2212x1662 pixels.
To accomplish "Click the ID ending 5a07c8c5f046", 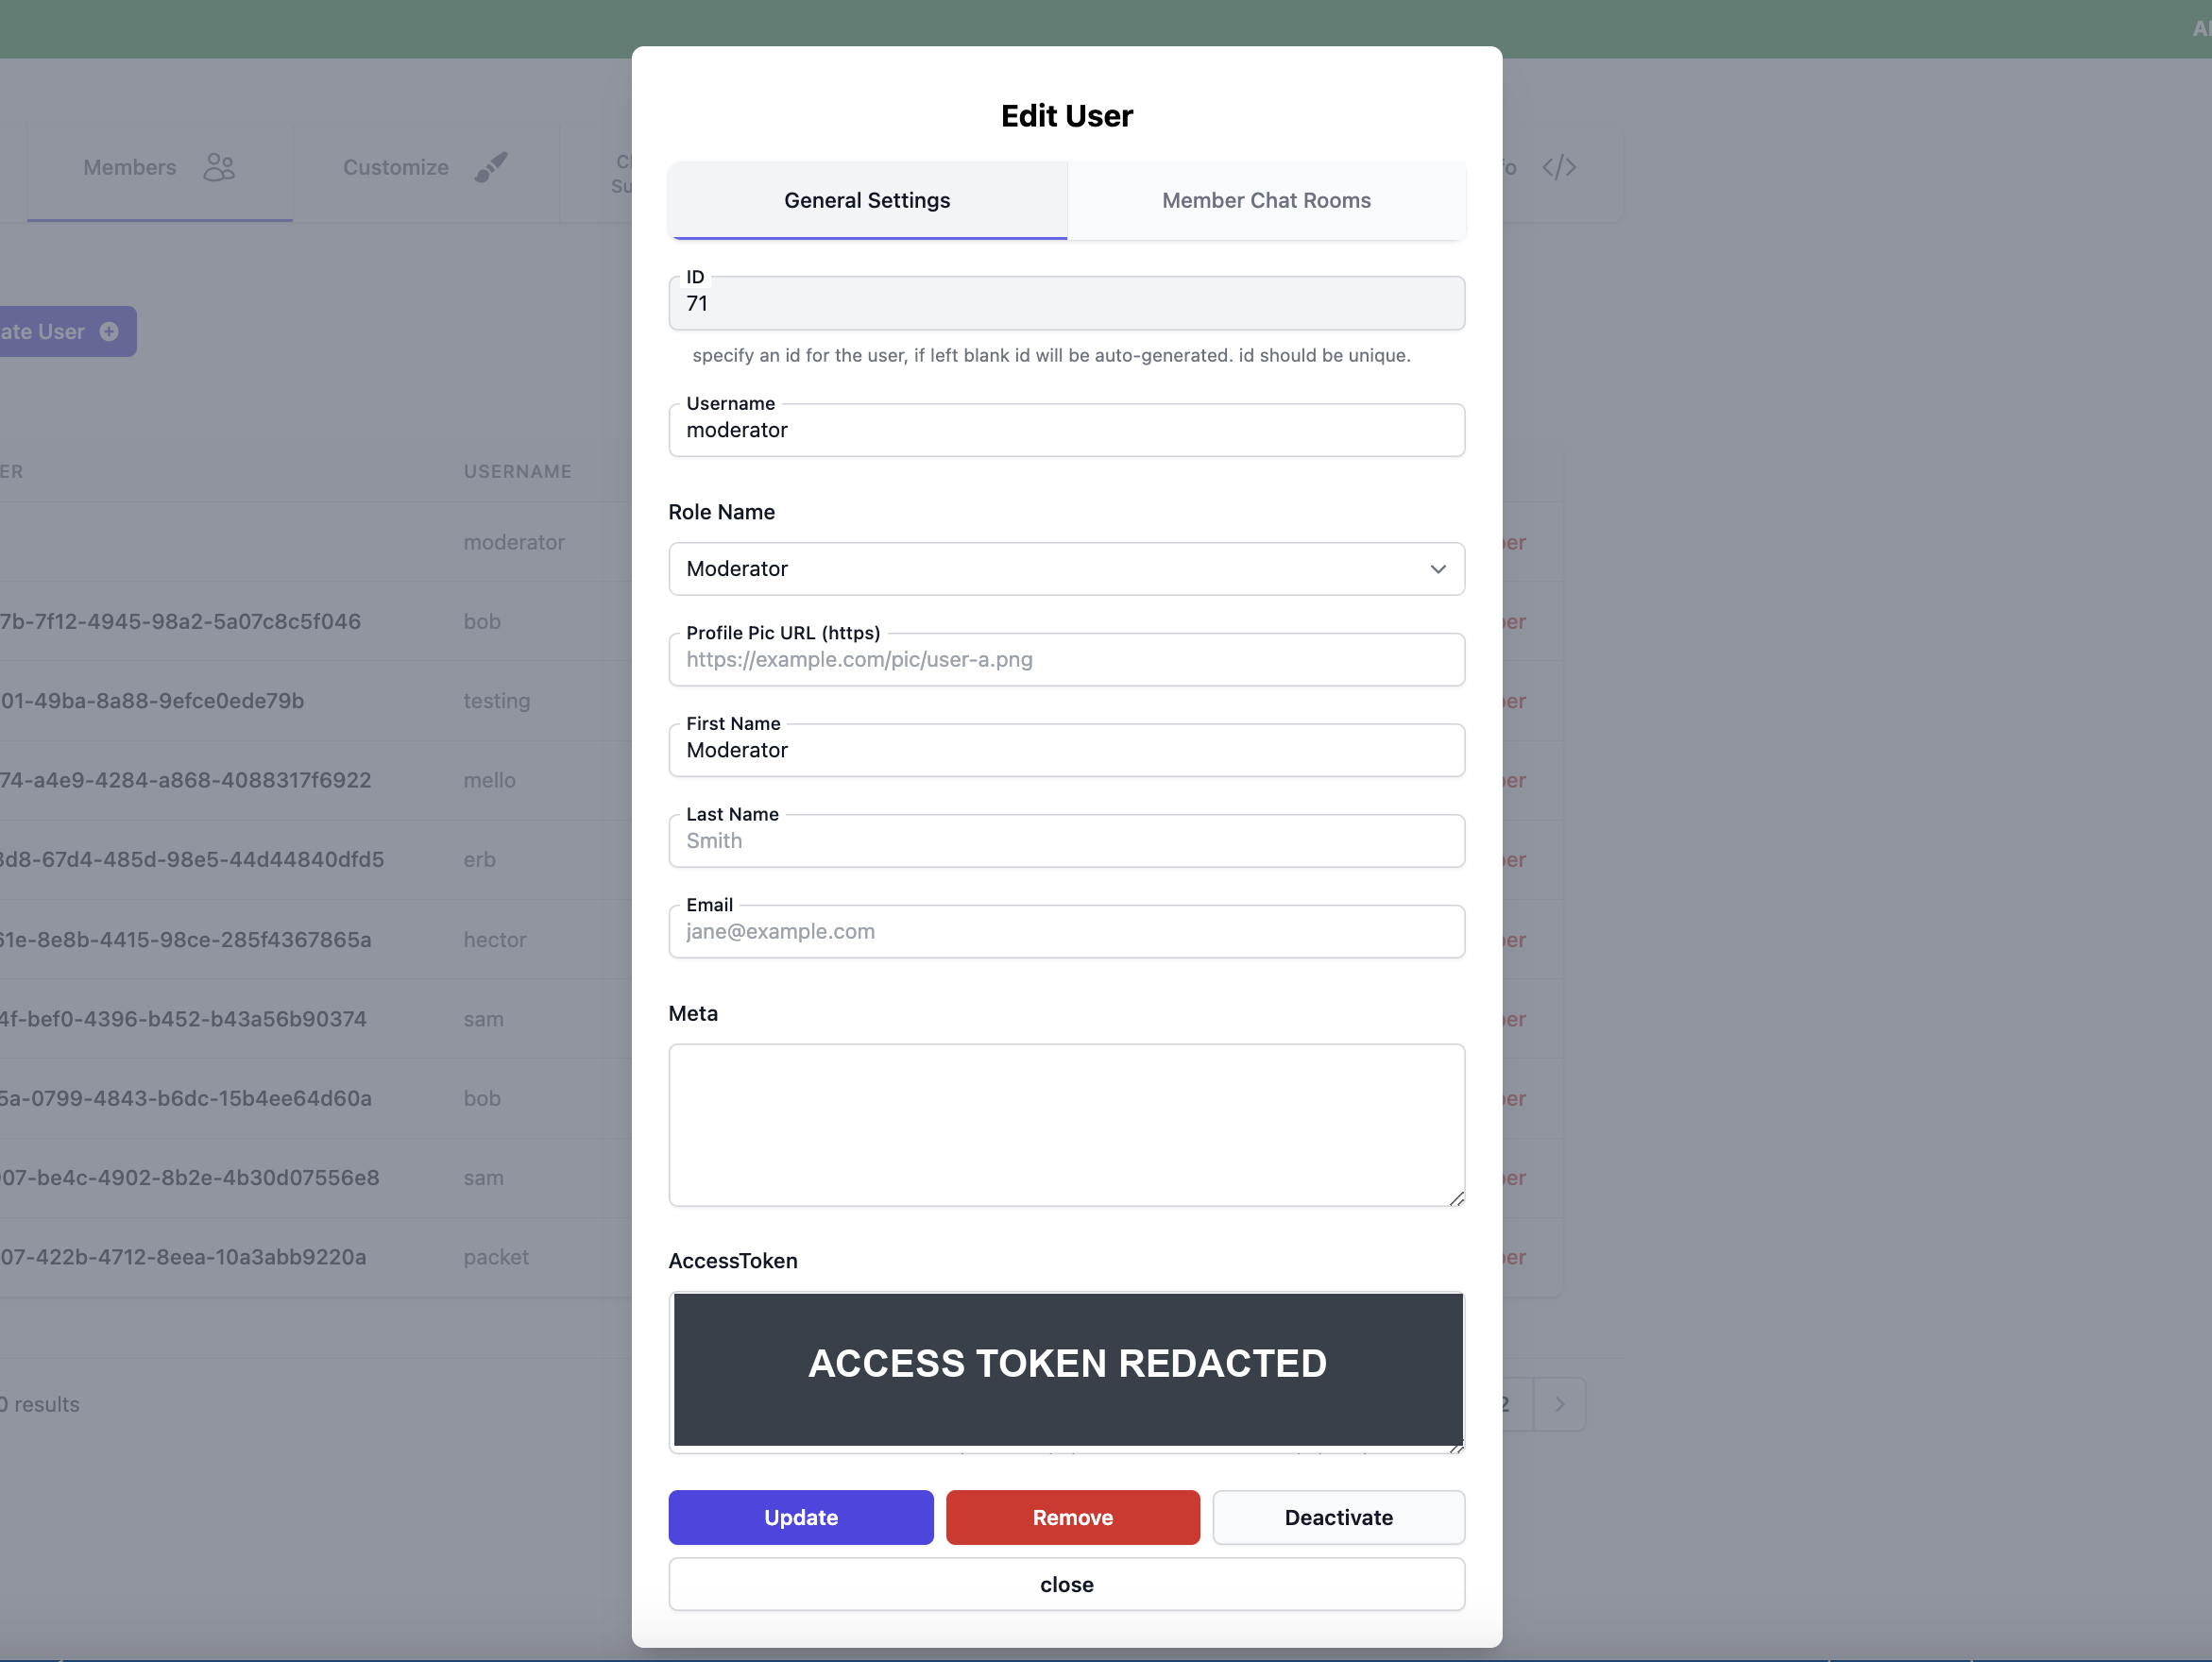I will 180,621.
